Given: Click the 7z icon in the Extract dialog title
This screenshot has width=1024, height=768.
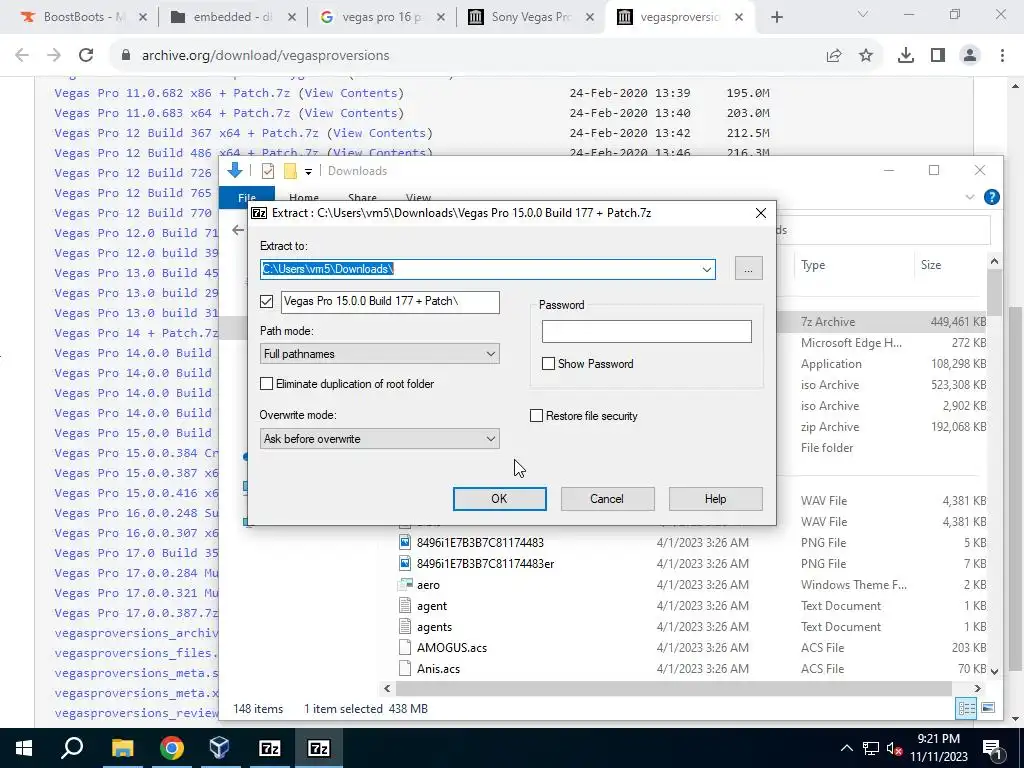Looking at the screenshot, I should click(x=259, y=213).
